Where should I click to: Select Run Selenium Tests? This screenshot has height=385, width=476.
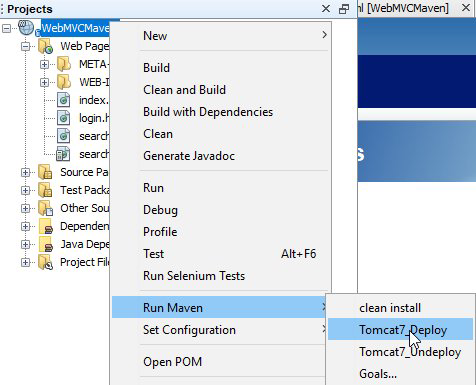[x=221, y=276]
